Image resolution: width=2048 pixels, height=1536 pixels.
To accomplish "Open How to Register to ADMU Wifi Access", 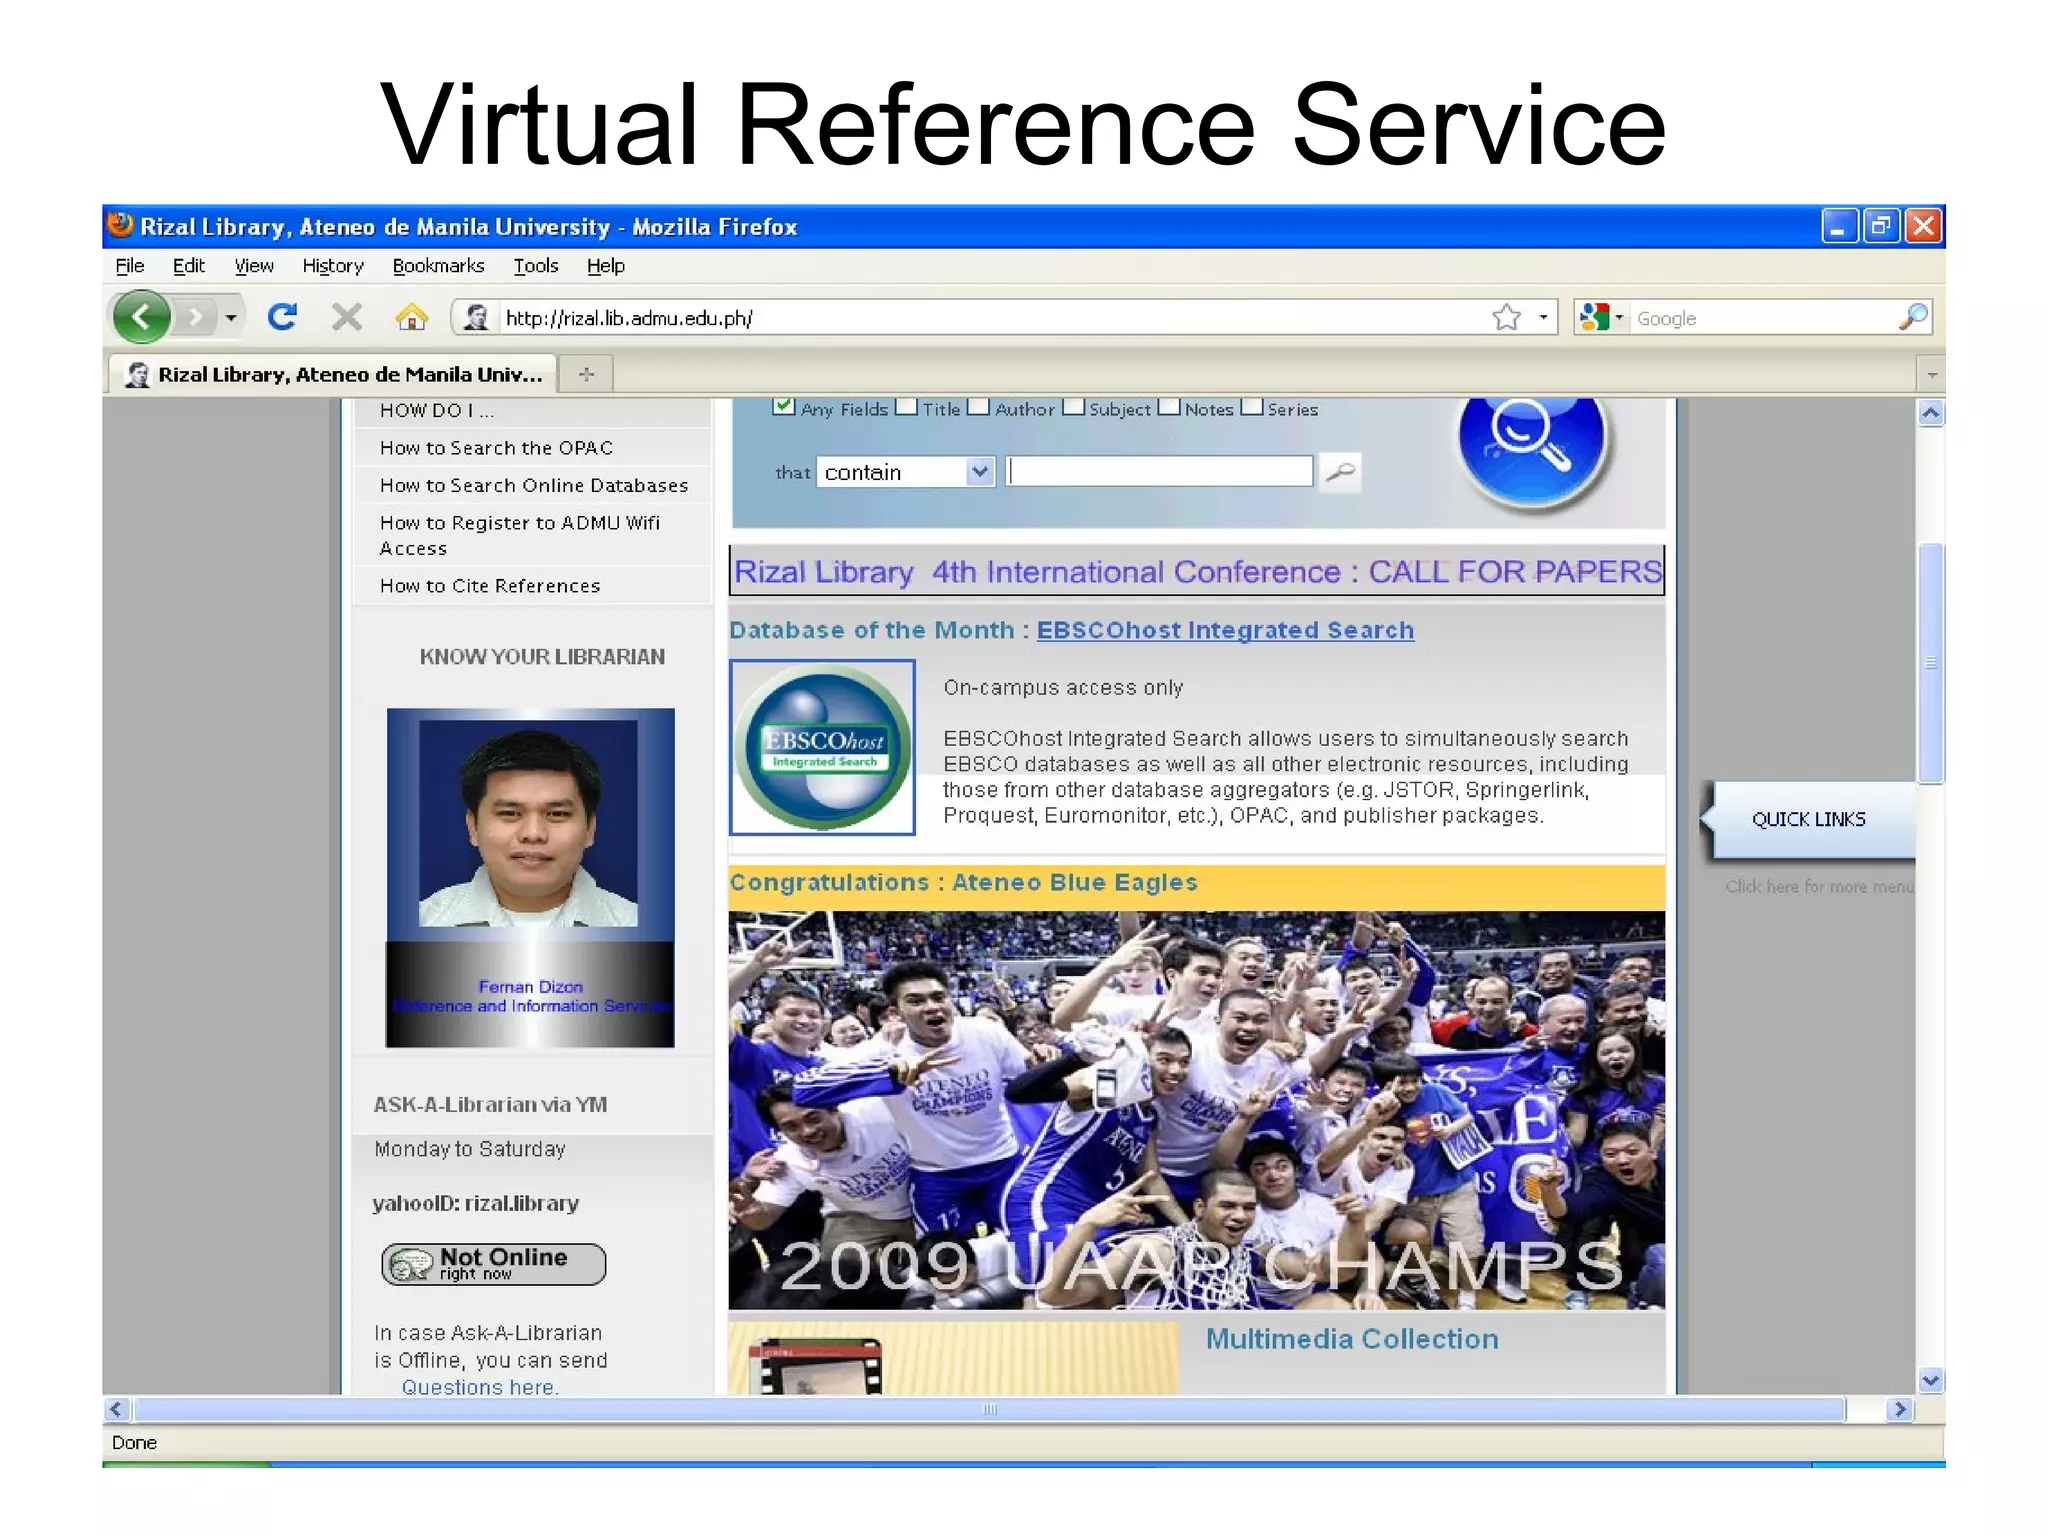I will tap(520, 535).
